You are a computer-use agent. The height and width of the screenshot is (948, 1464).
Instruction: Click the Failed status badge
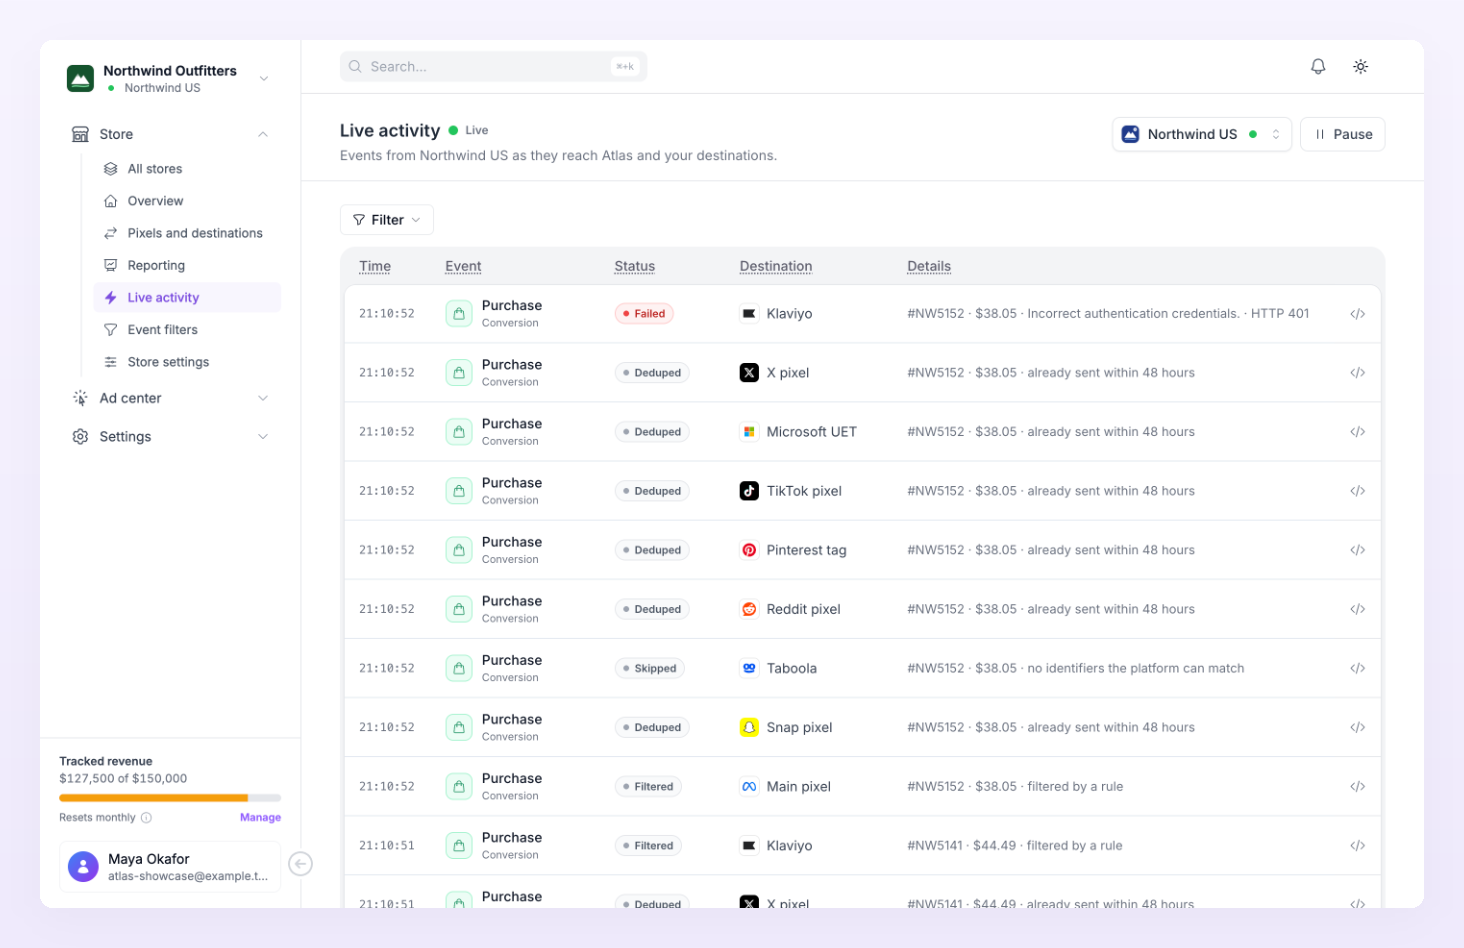644,314
